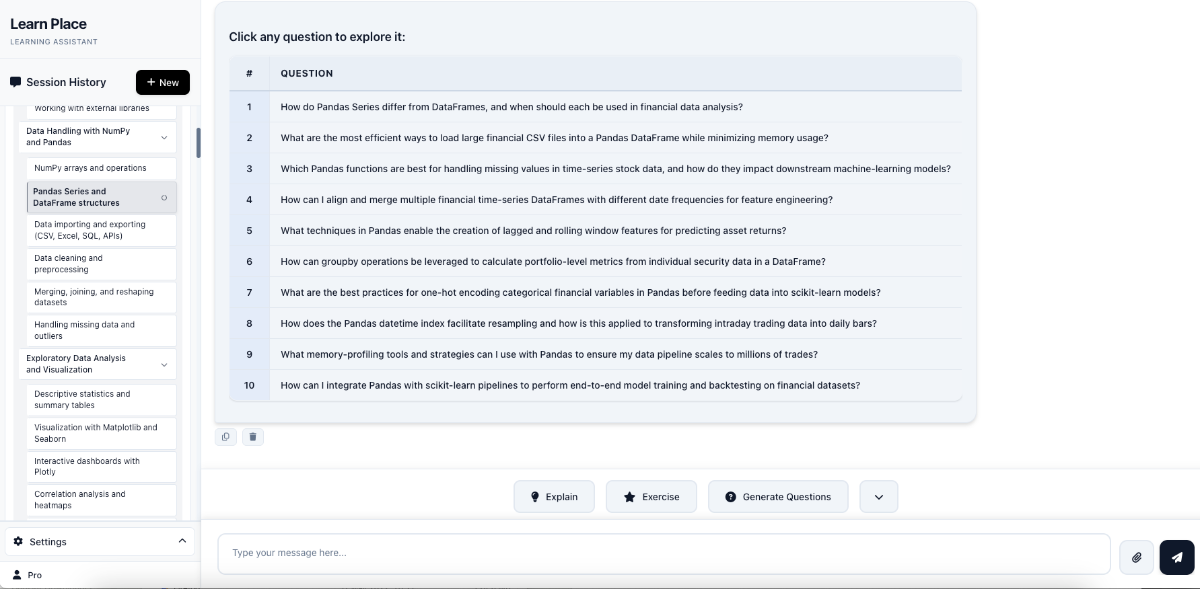Click the Session History chat bubble icon

pyautogui.click(x=14, y=81)
